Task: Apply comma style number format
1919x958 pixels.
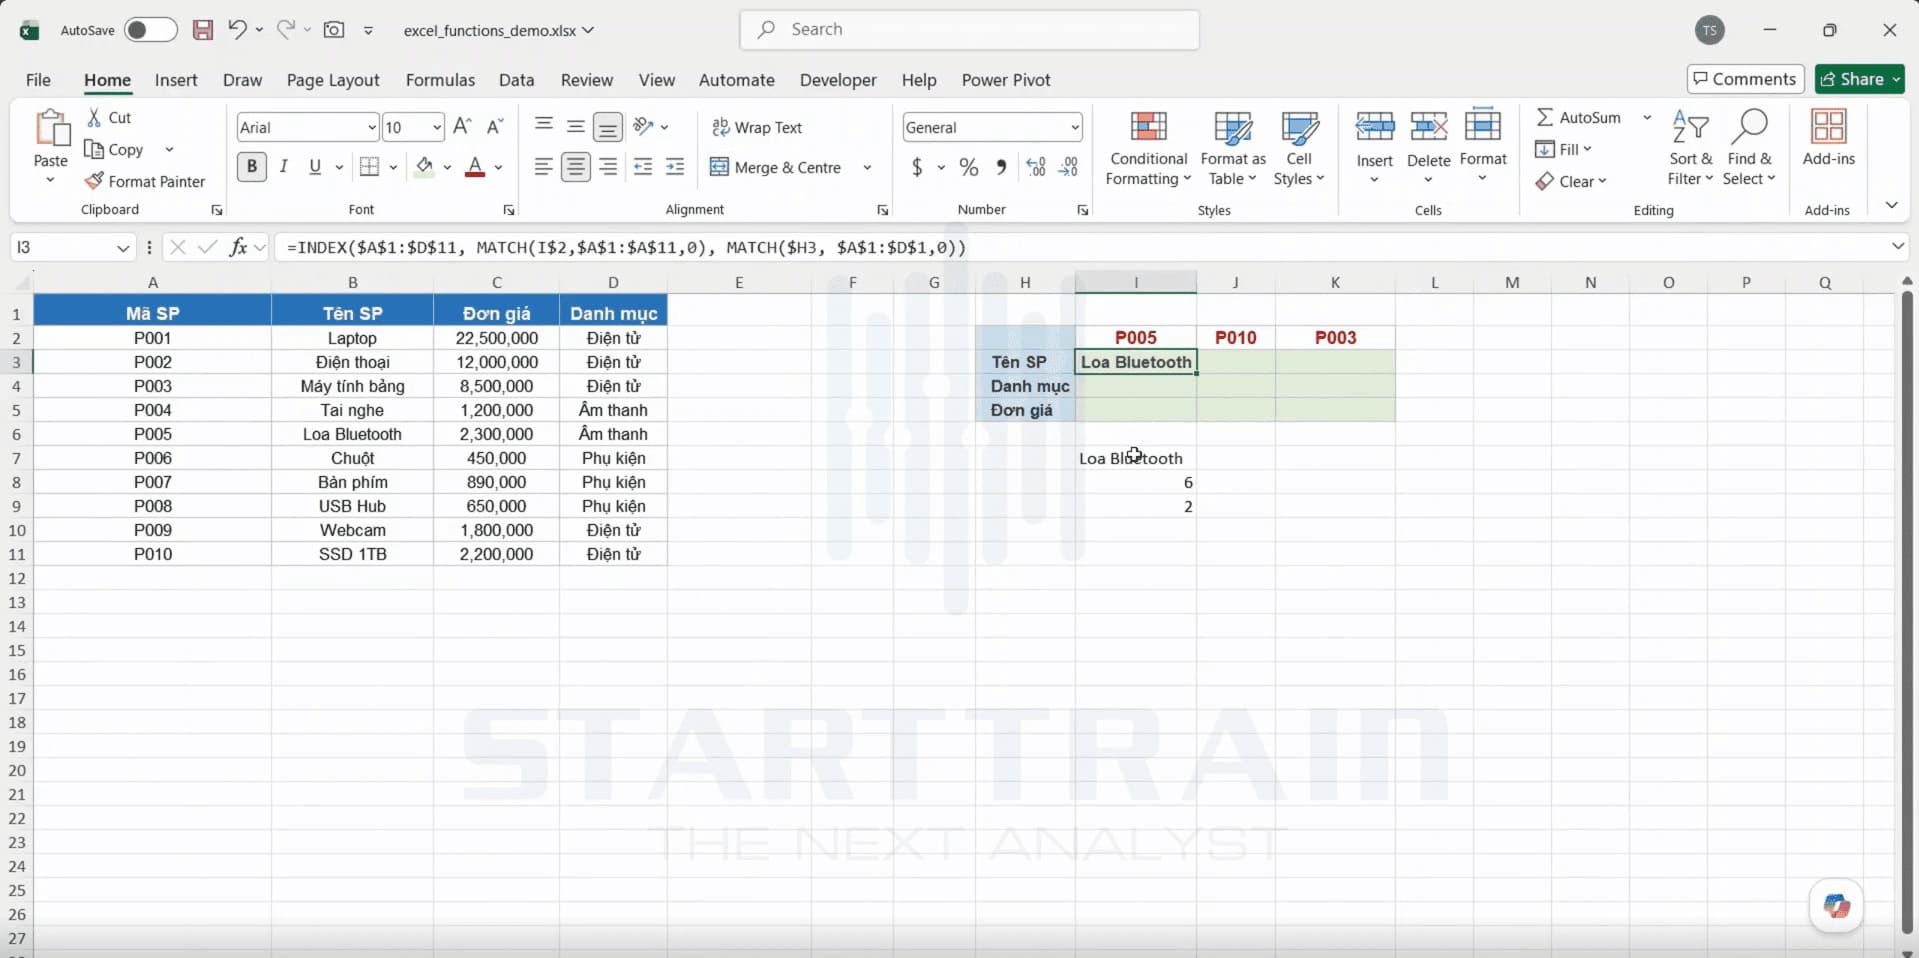Action: (x=1001, y=167)
